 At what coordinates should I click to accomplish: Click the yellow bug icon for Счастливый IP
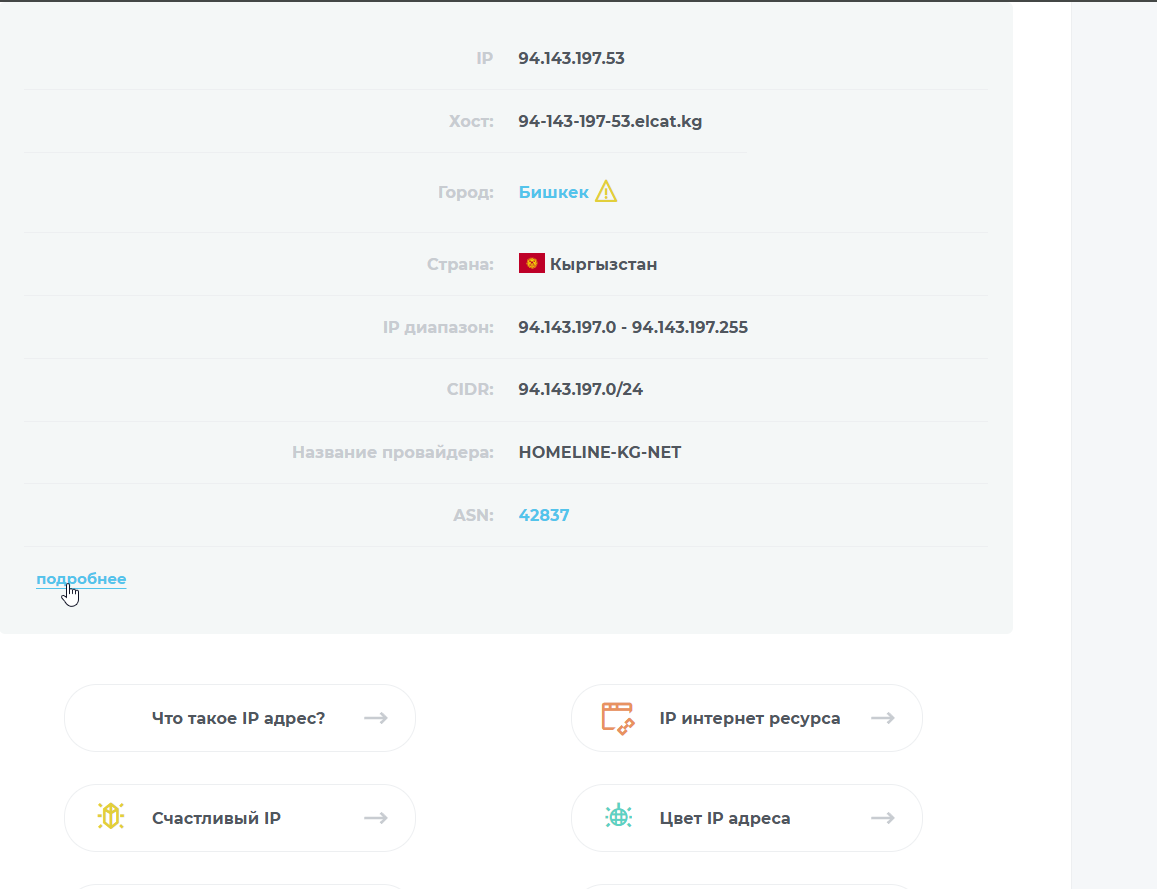coord(111,817)
